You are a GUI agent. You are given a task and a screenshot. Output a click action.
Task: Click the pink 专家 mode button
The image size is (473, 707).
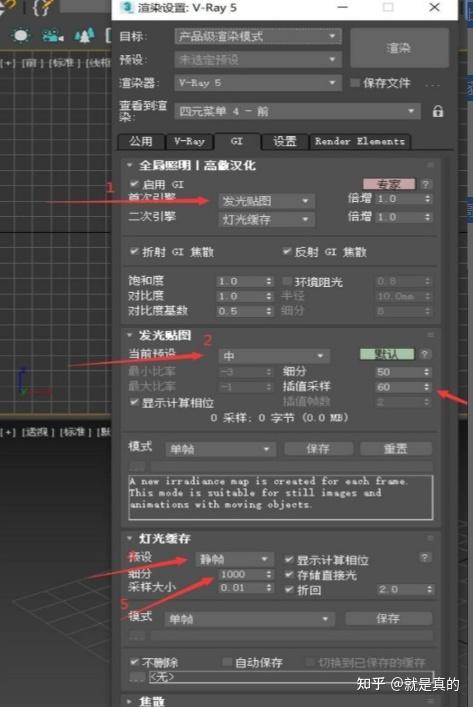pos(389,184)
